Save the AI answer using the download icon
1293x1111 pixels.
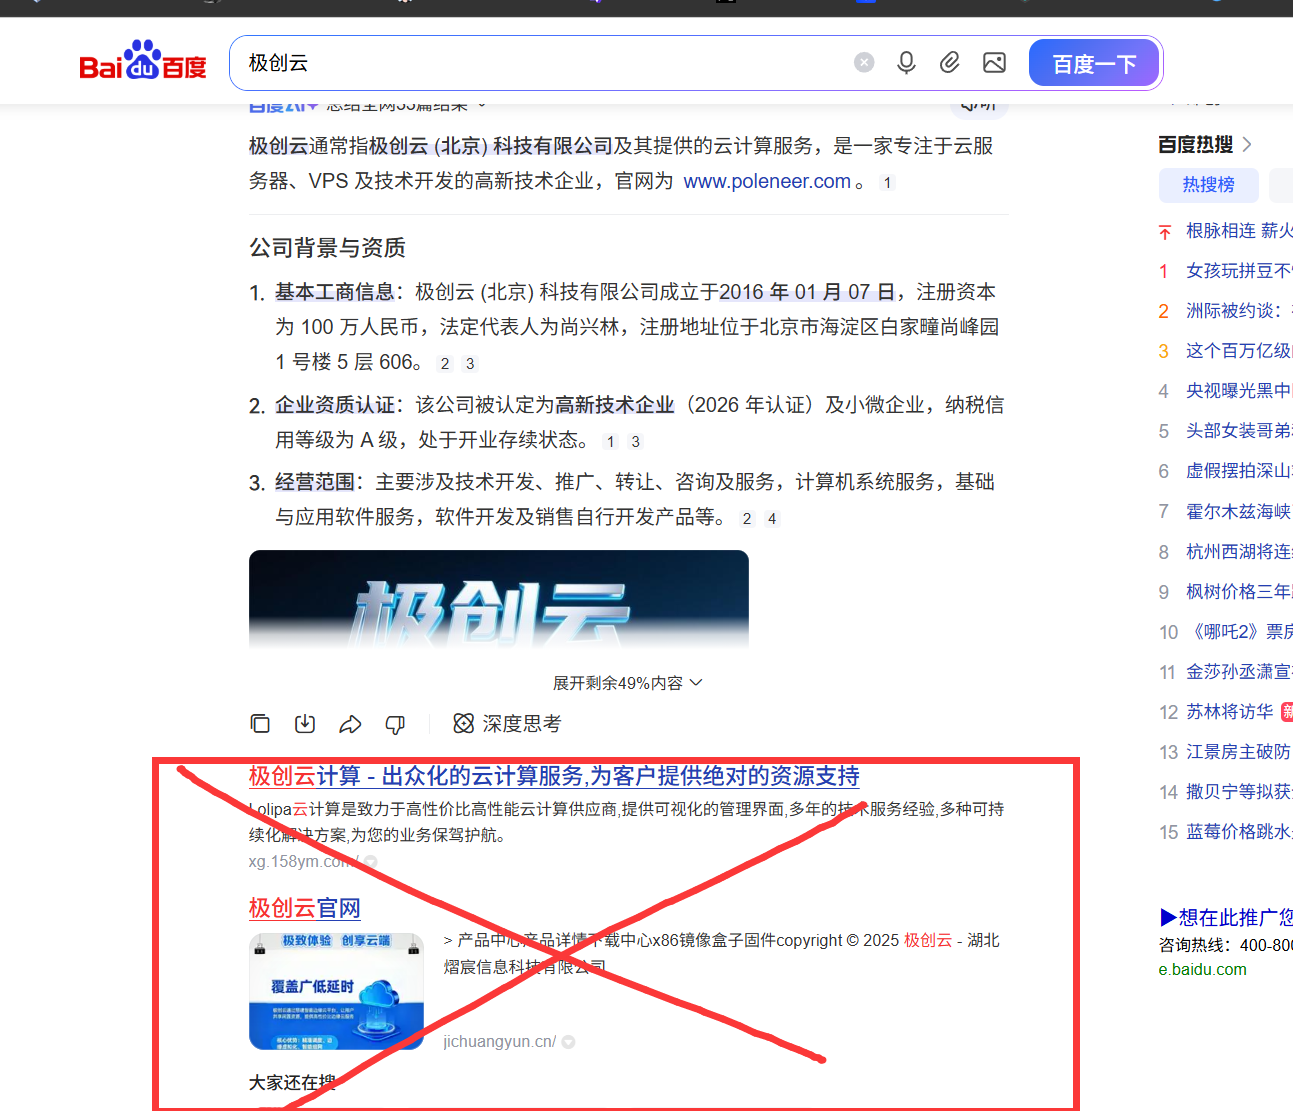click(x=305, y=723)
